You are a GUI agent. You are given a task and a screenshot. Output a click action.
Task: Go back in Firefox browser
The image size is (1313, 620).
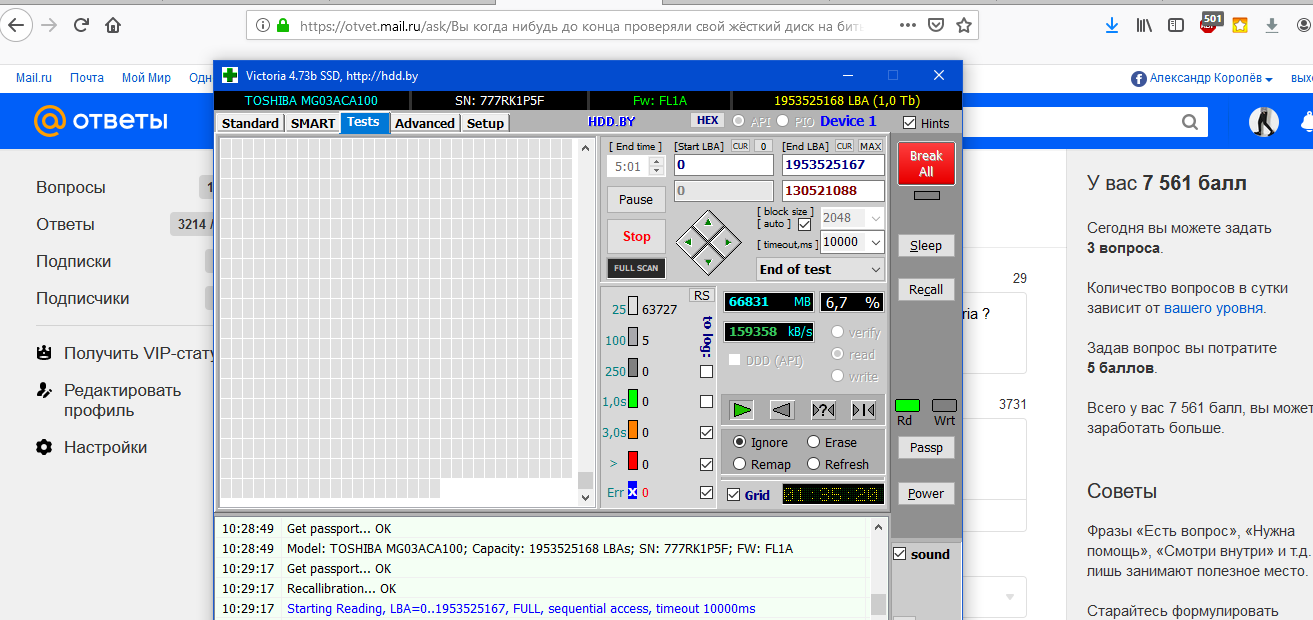[x=17, y=25]
